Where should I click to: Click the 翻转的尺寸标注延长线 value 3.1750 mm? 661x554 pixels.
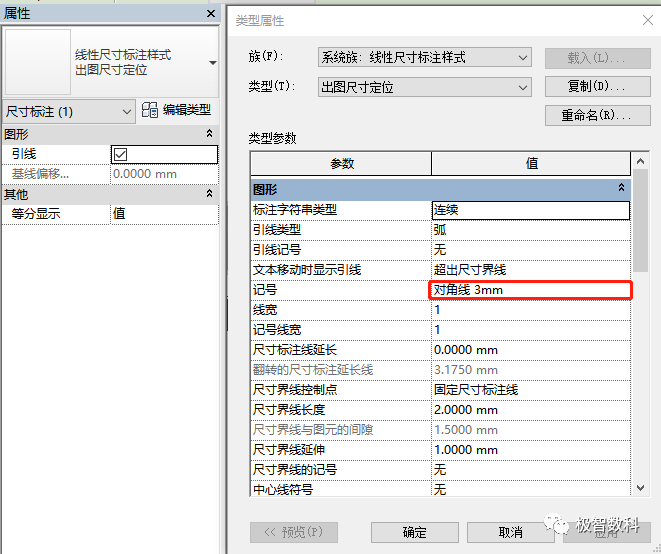pos(531,370)
